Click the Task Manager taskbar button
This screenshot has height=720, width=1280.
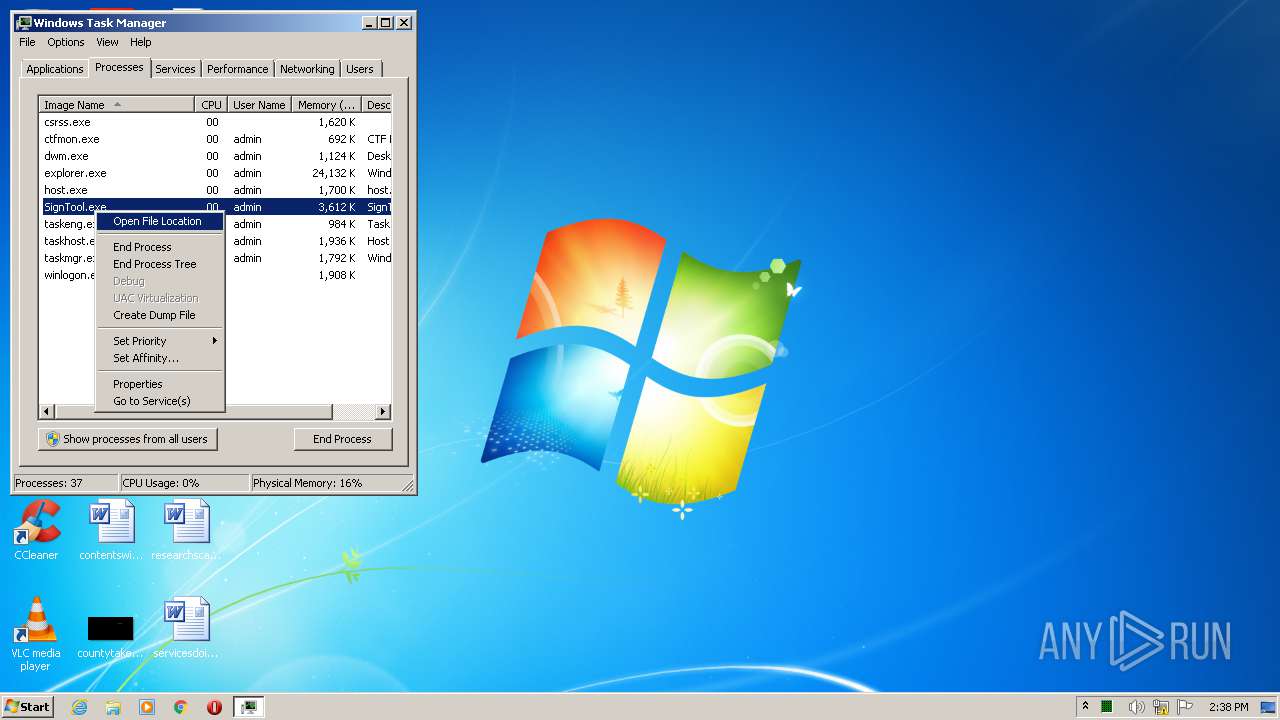pyautogui.click(x=248, y=707)
